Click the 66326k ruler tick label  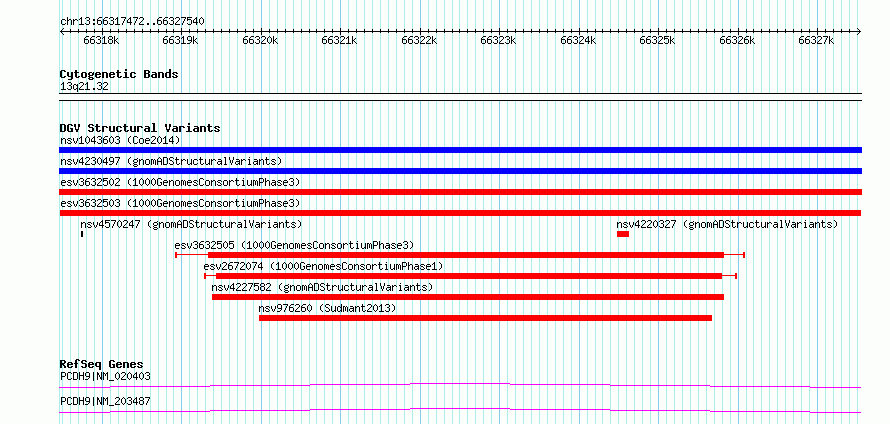click(737, 41)
